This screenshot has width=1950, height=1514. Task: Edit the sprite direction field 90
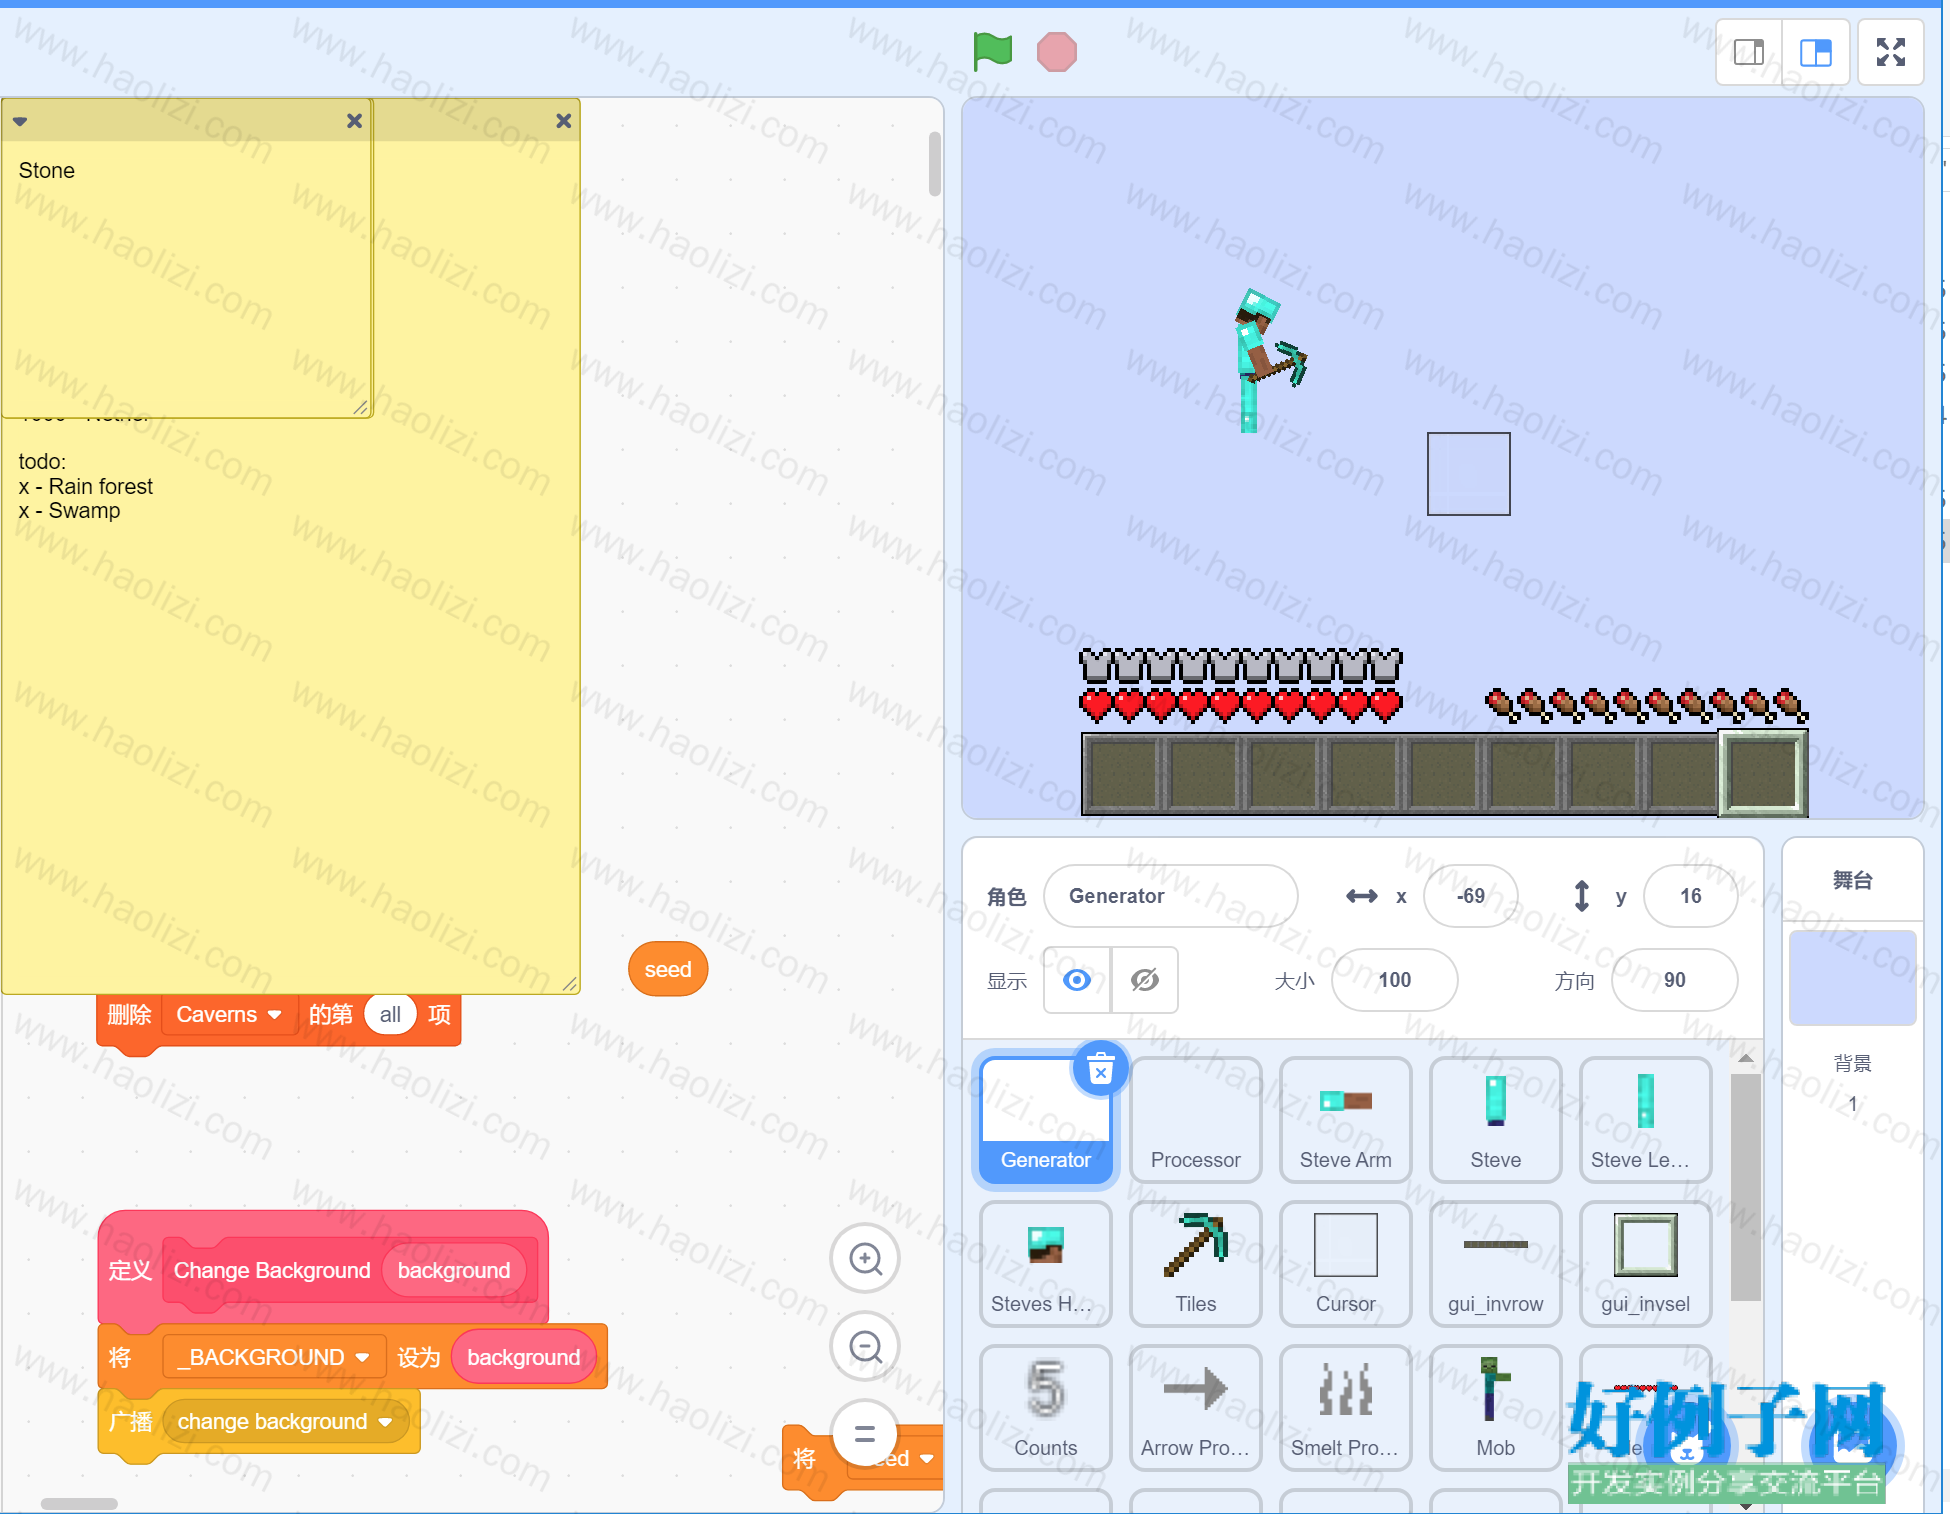pyautogui.click(x=1674, y=980)
